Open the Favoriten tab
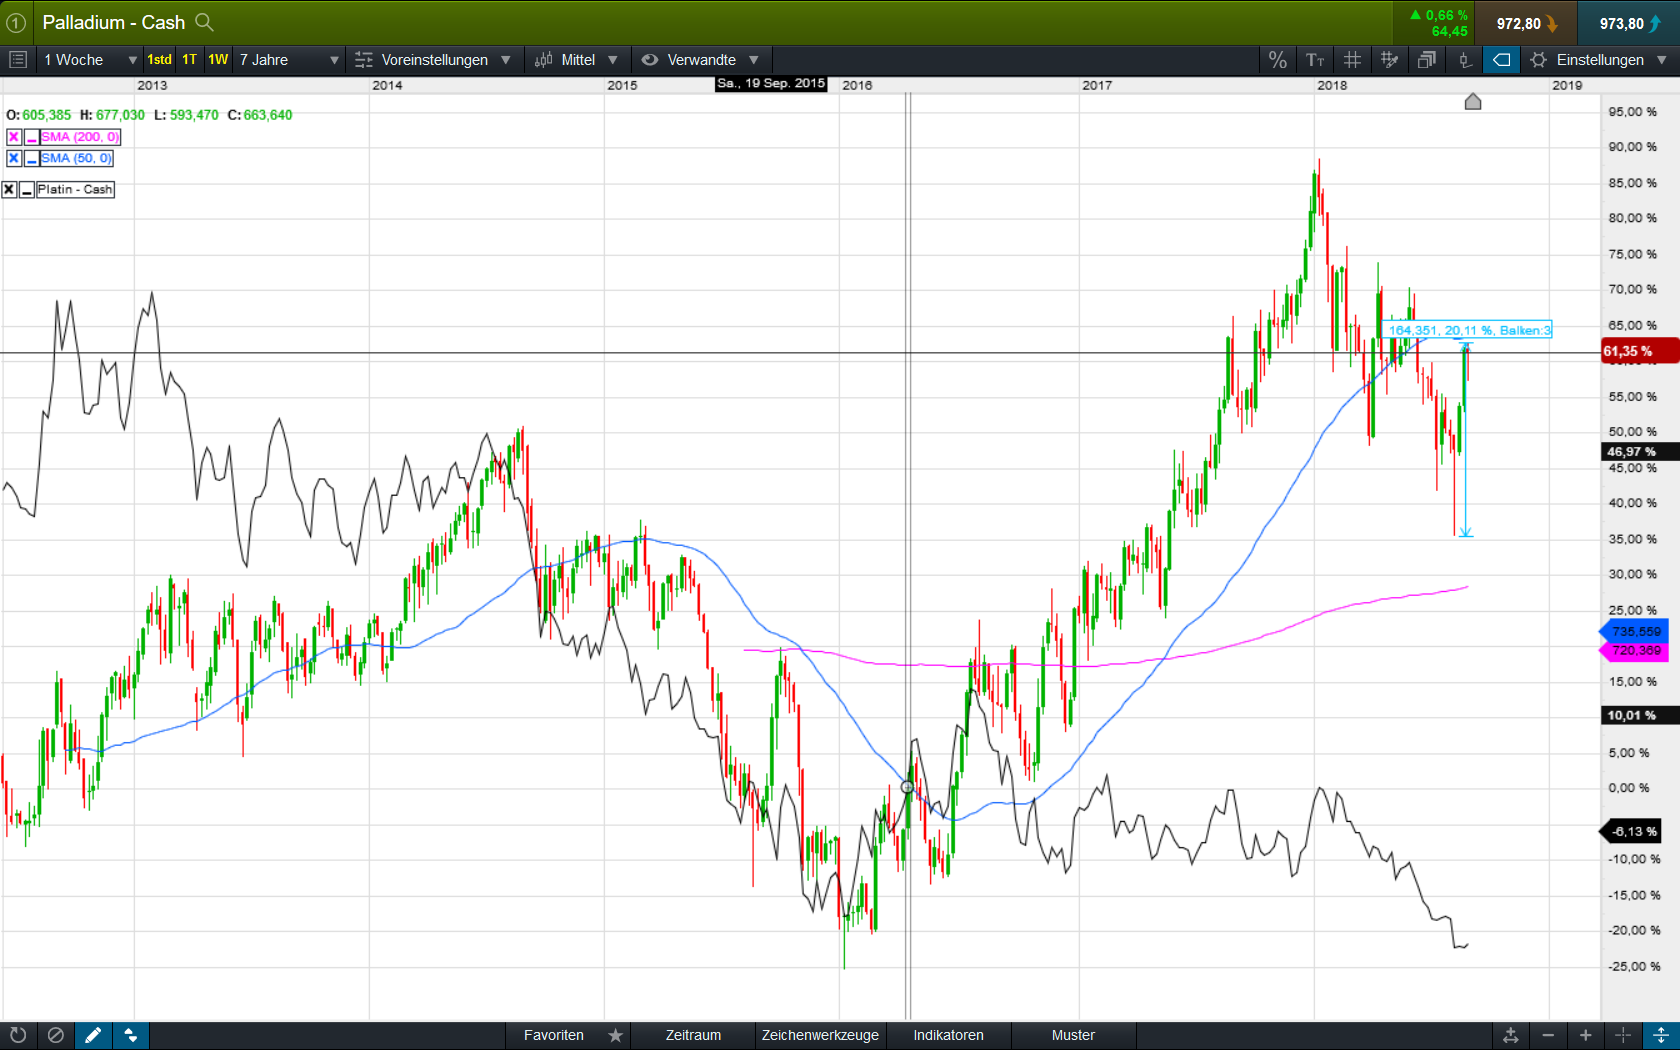 pos(554,1035)
